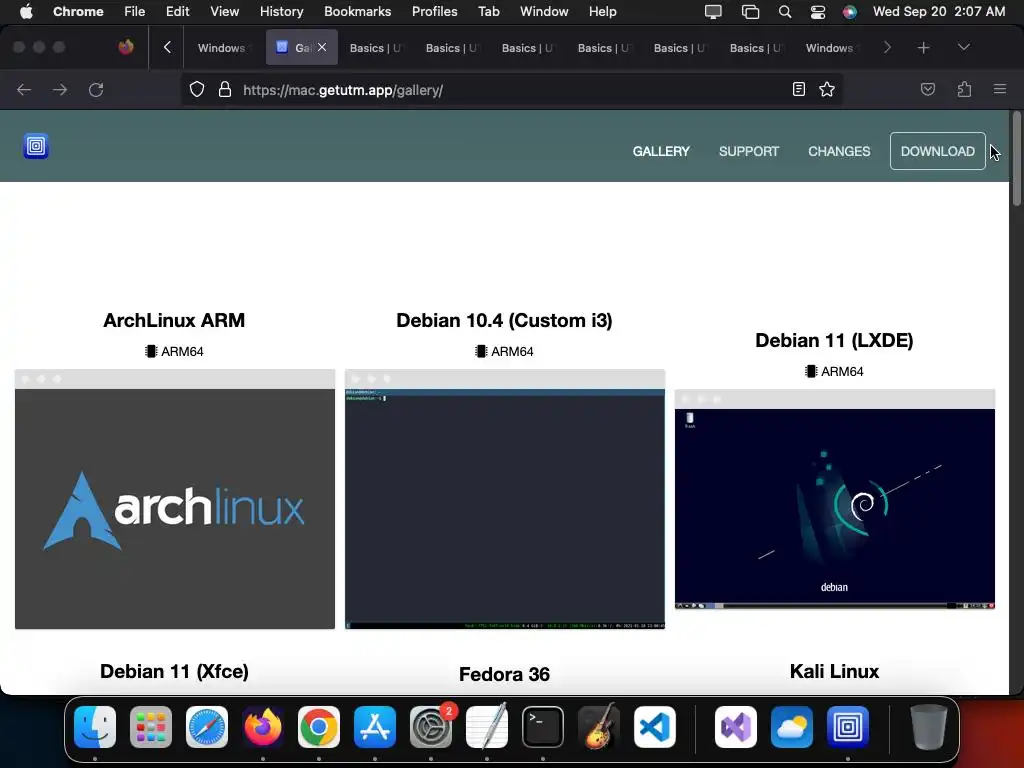Open Visual Studio from the Dock
The image size is (1024, 768).
[736, 726]
